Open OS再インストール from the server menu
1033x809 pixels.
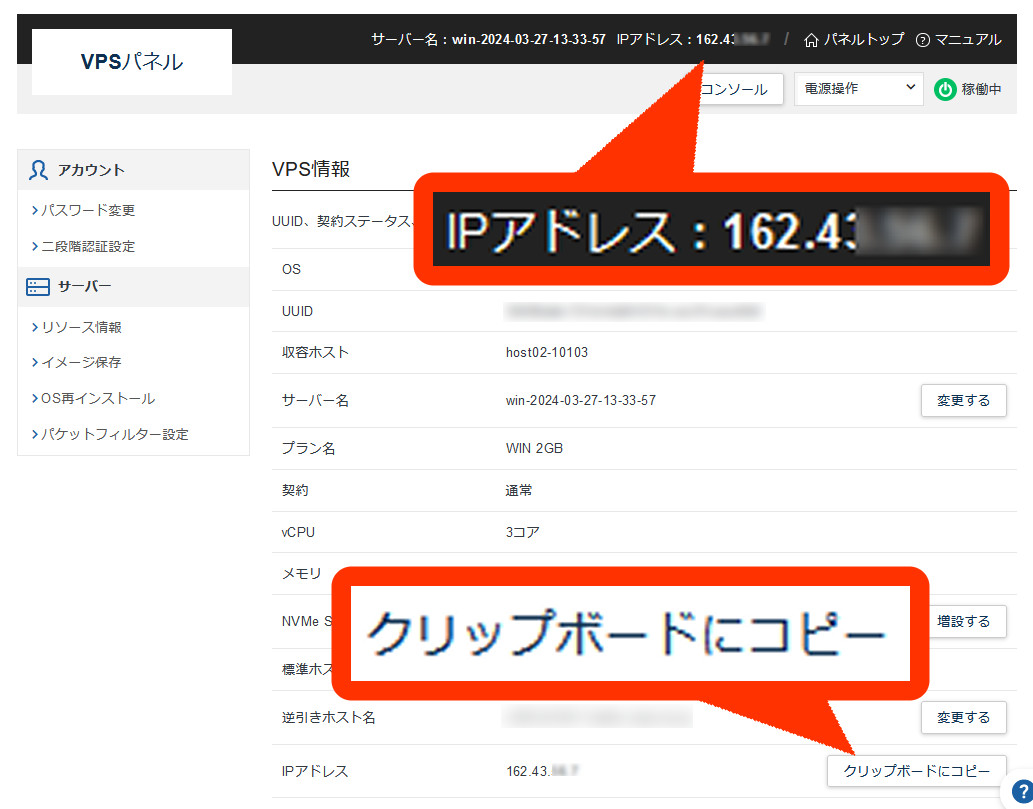pos(95,397)
